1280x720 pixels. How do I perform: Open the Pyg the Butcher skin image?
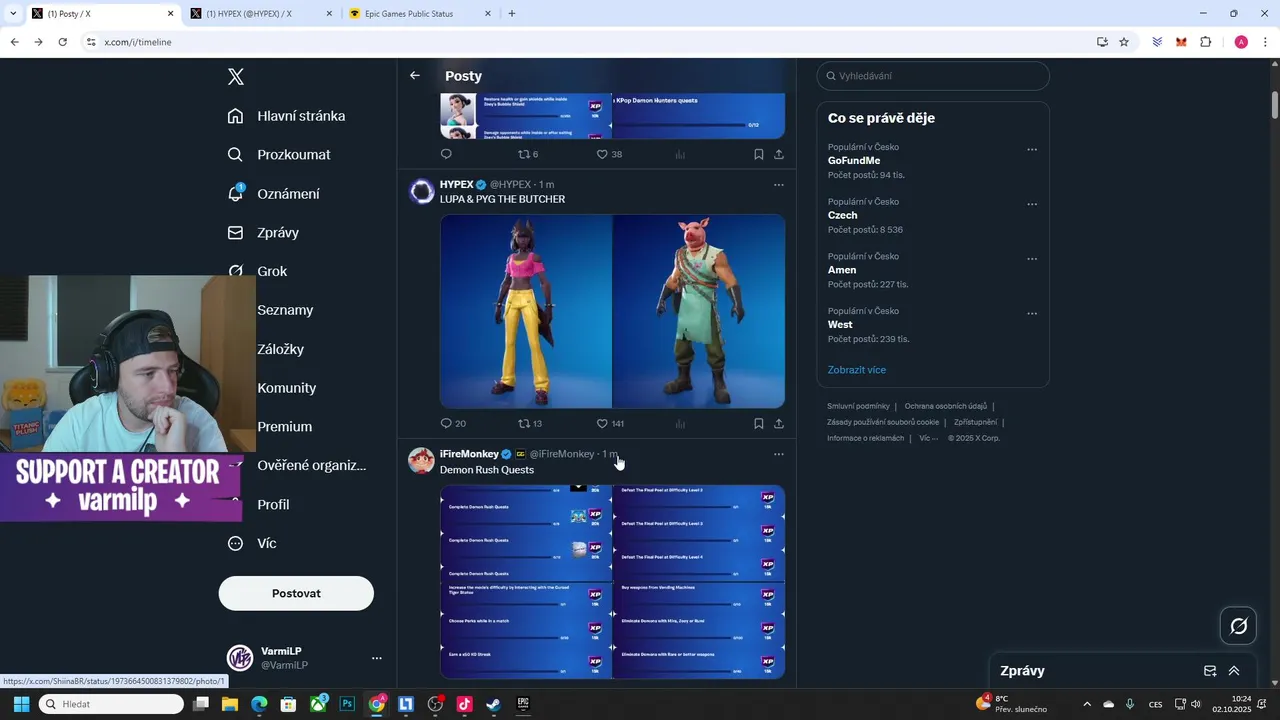pos(699,311)
